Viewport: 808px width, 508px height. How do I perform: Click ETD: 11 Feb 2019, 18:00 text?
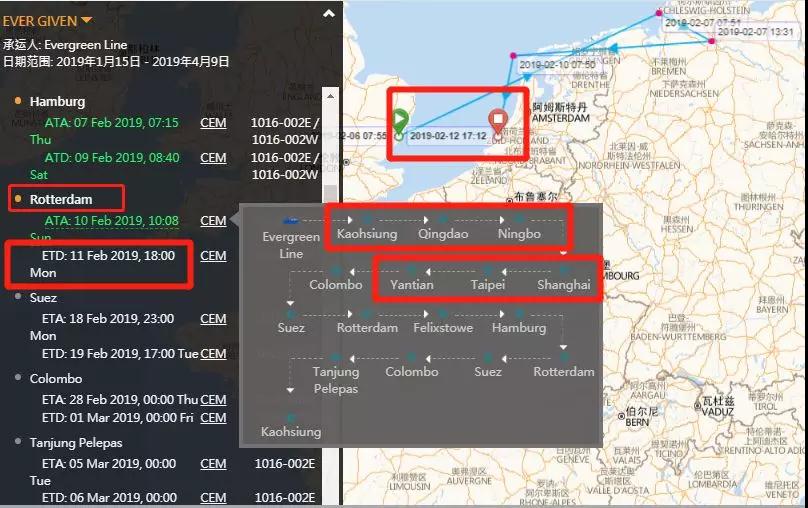click(x=108, y=256)
